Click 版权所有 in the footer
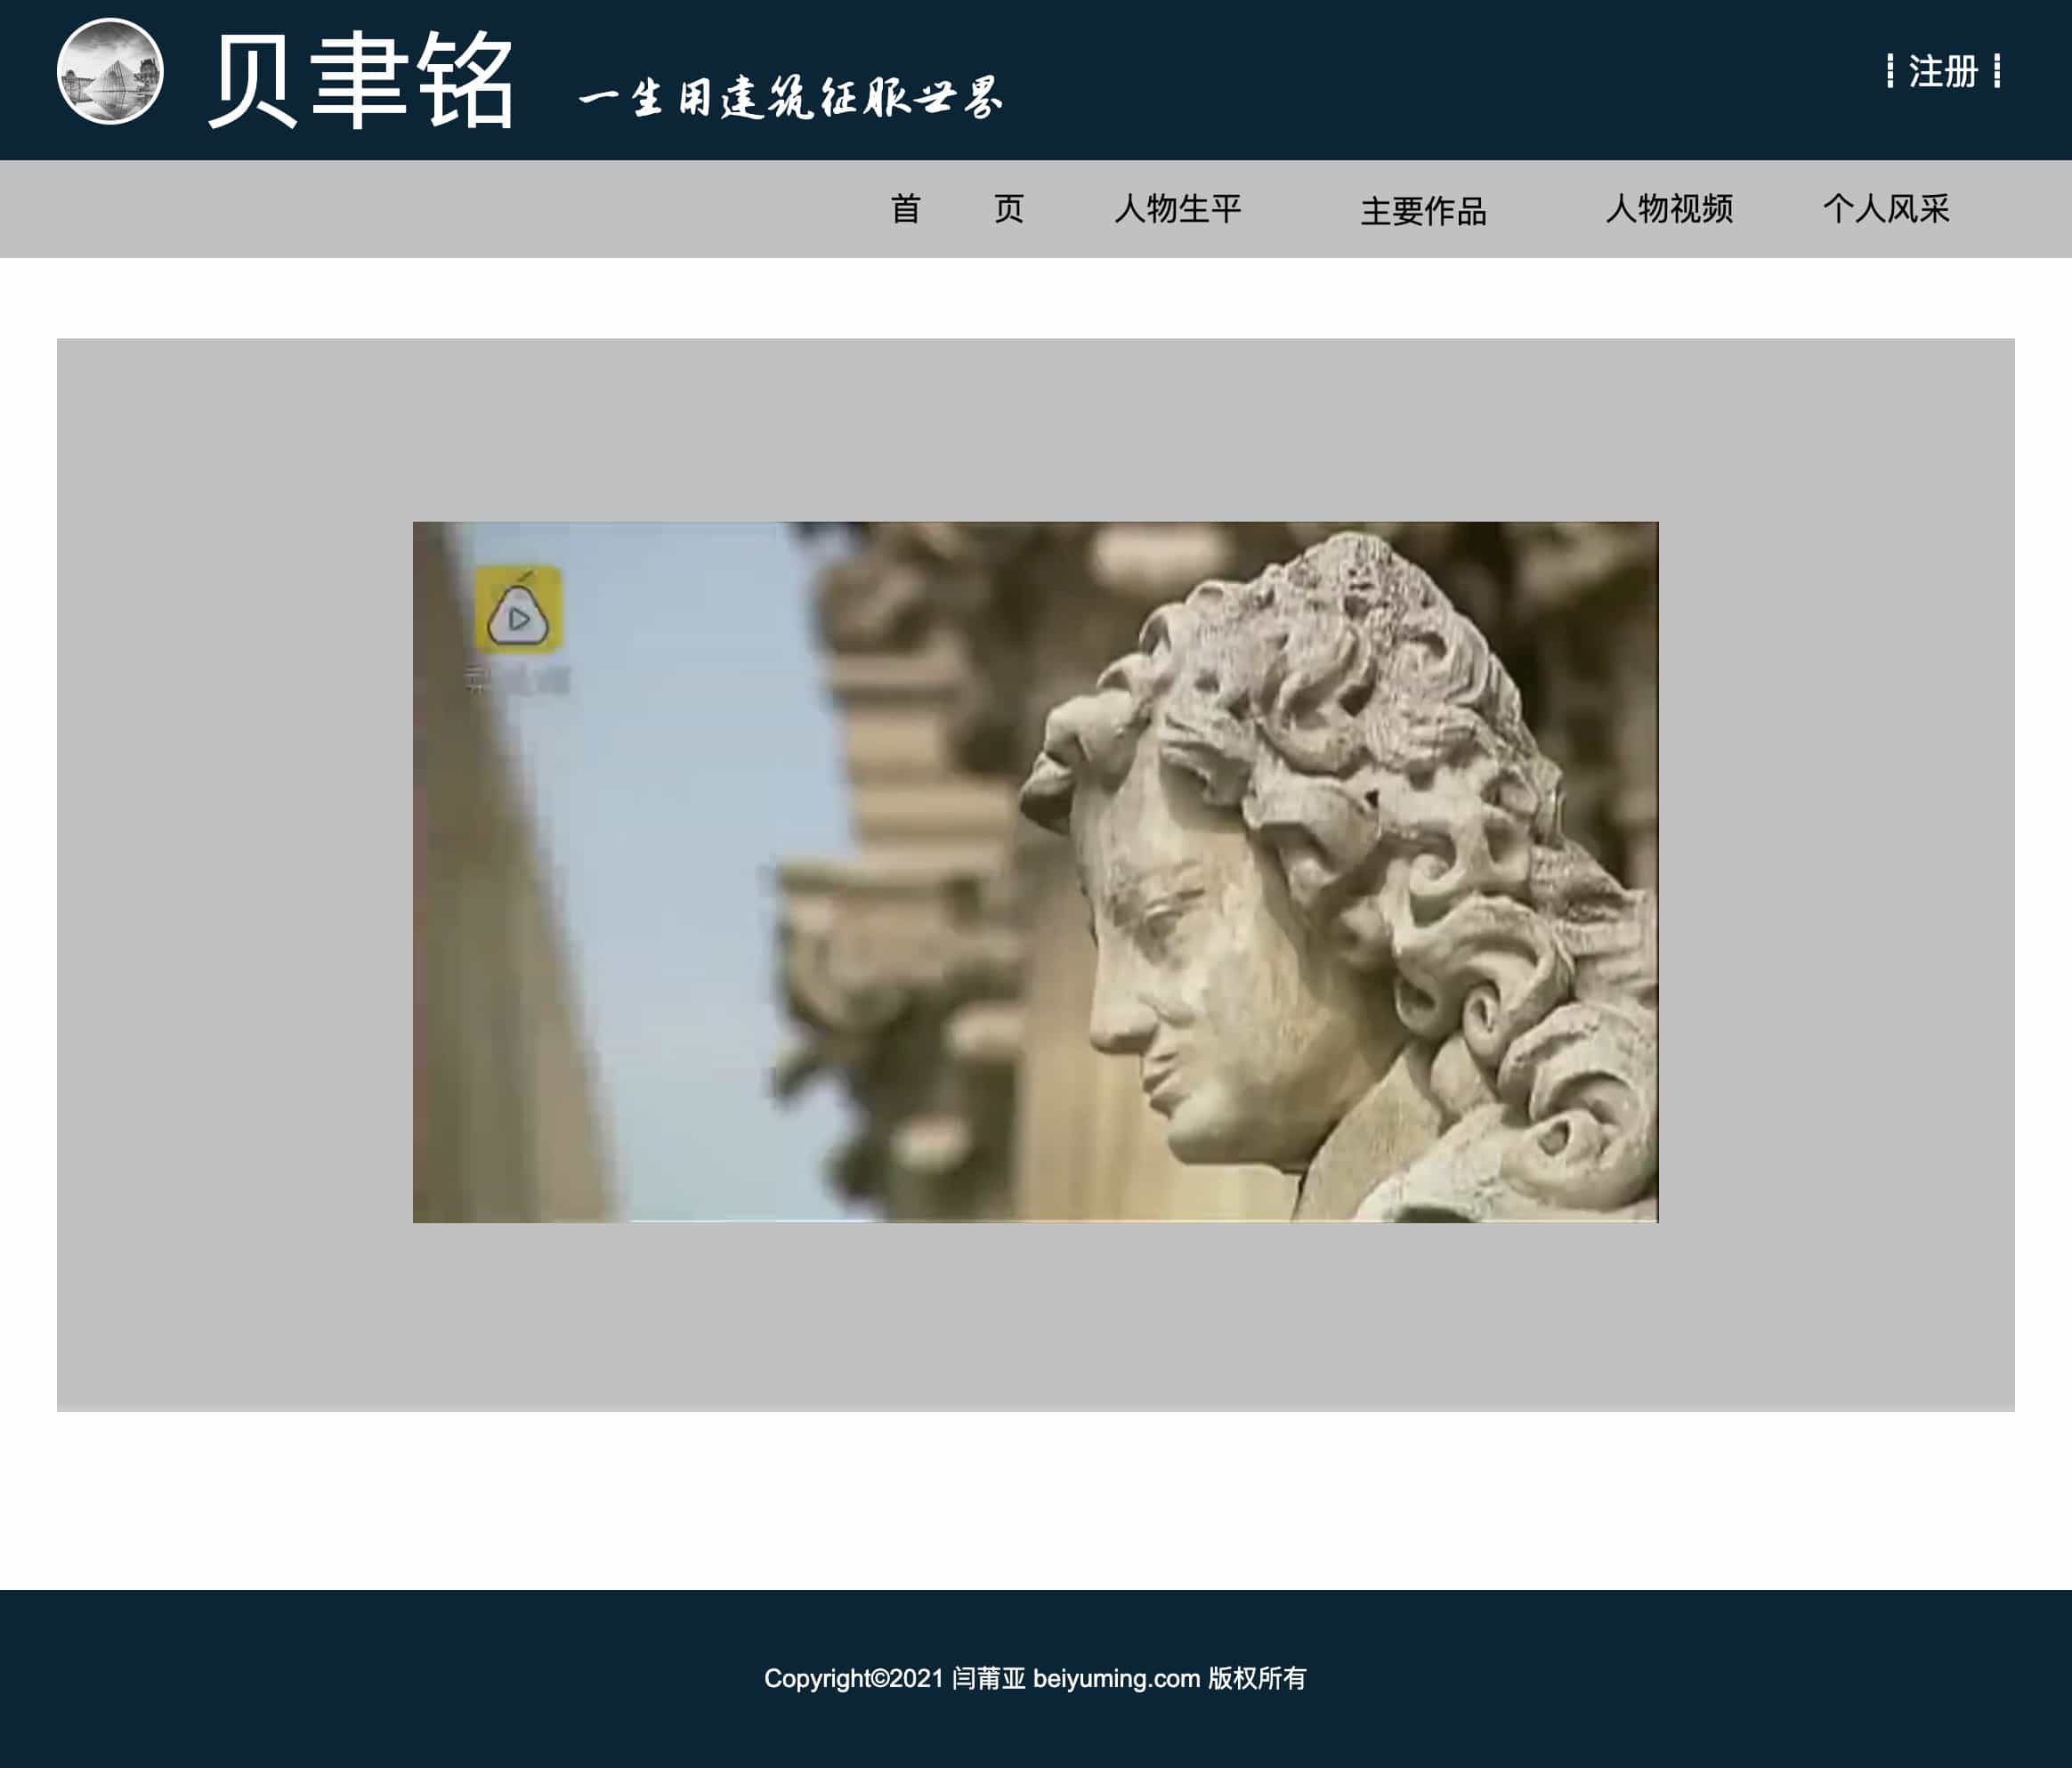This screenshot has width=2072, height=1768. pyautogui.click(x=1256, y=1678)
